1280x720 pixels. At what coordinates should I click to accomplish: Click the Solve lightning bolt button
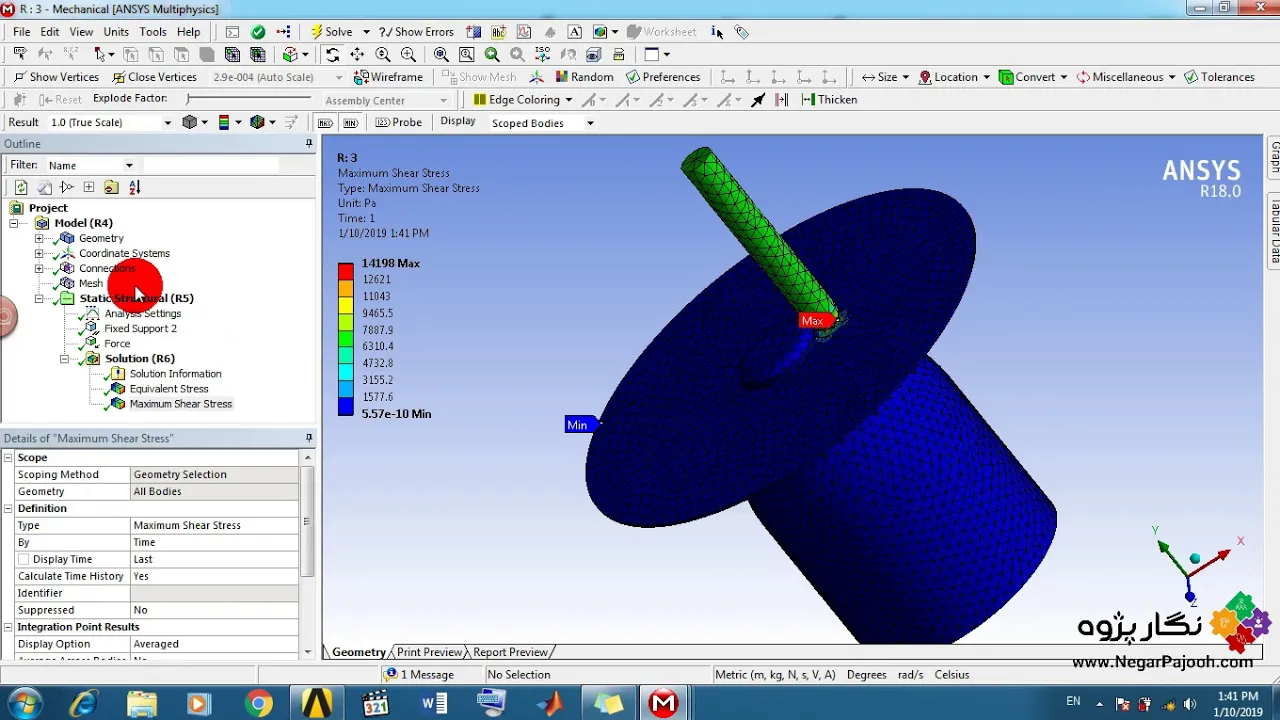click(x=331, y=32)
